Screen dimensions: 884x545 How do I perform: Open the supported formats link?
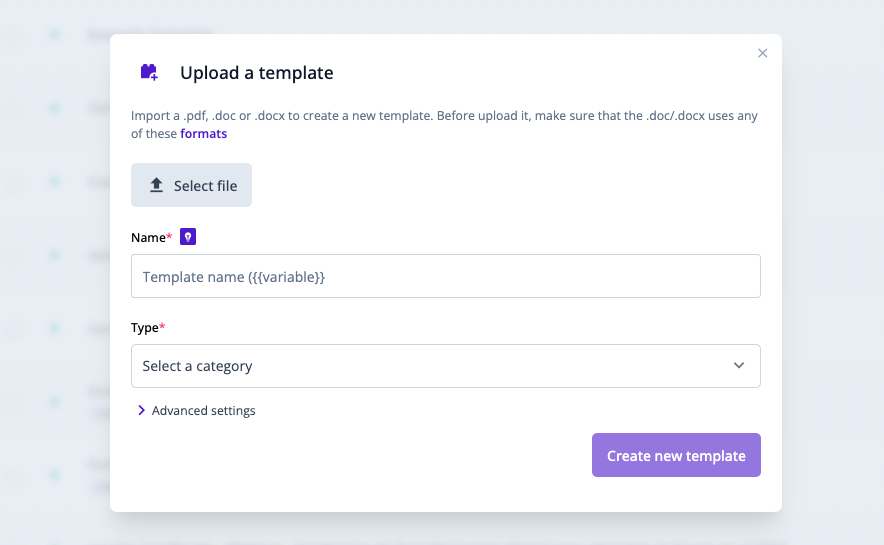coord(203,134)
